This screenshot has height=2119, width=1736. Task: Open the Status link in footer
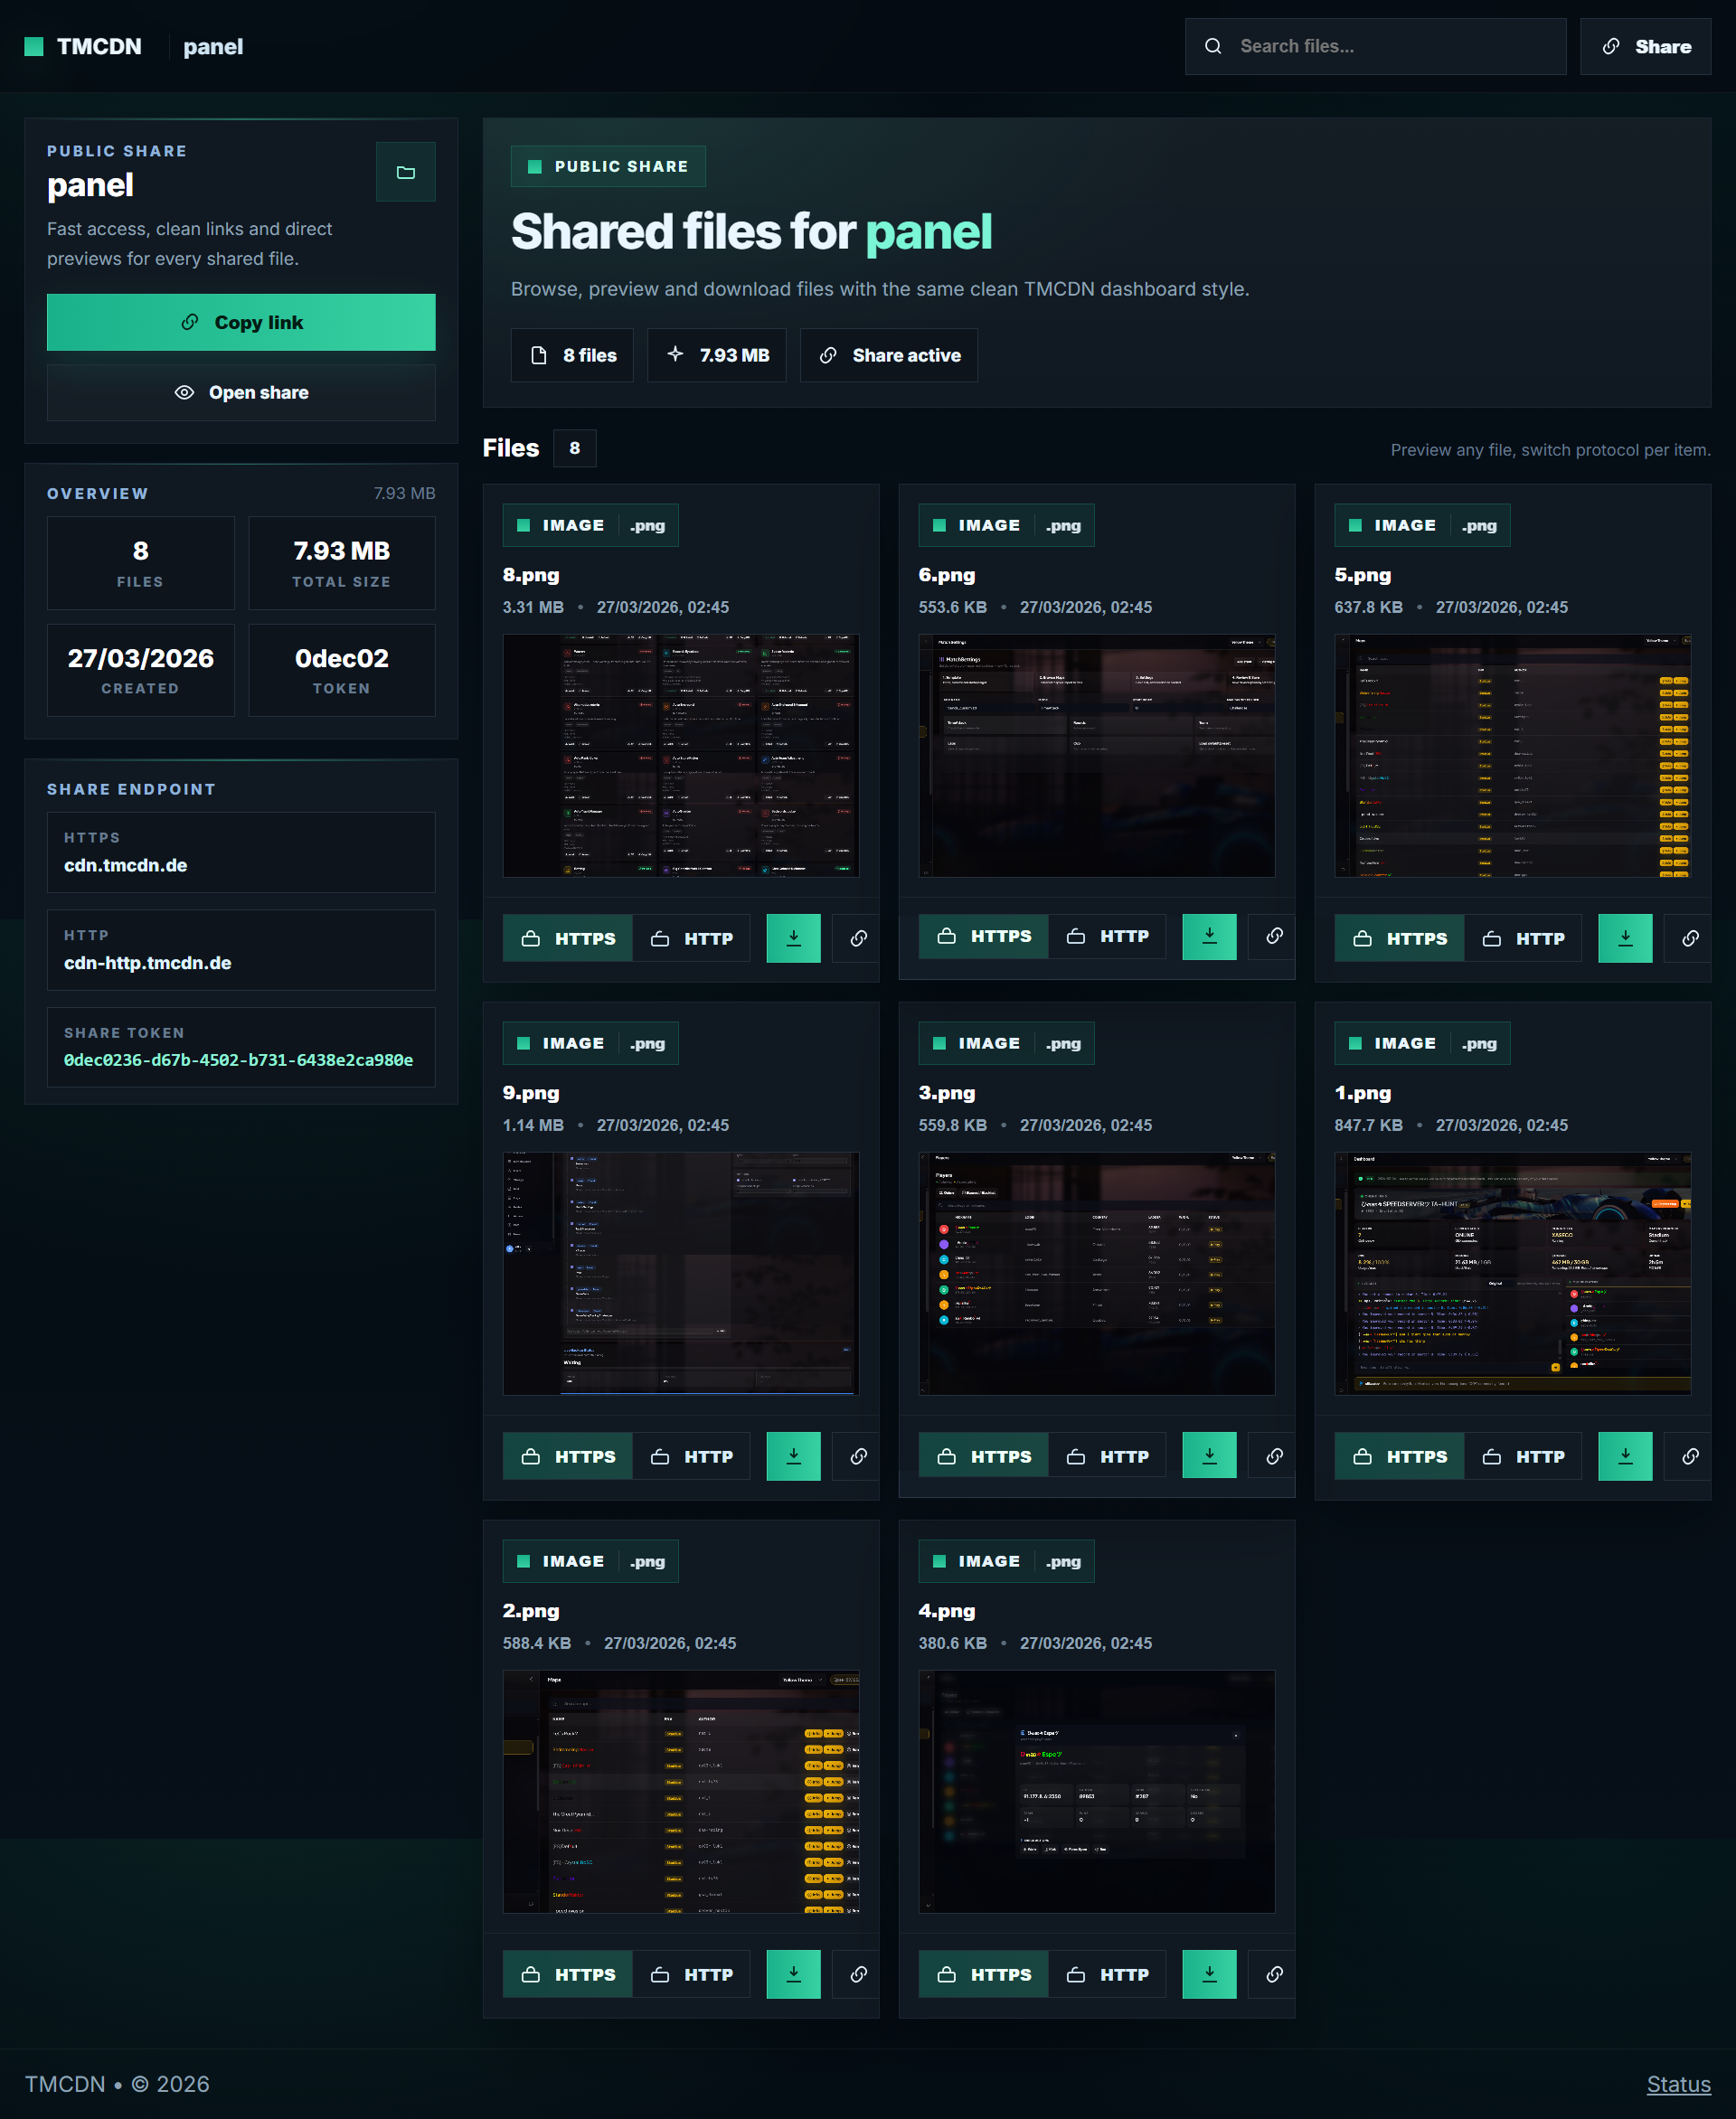pos(1678,2084)
